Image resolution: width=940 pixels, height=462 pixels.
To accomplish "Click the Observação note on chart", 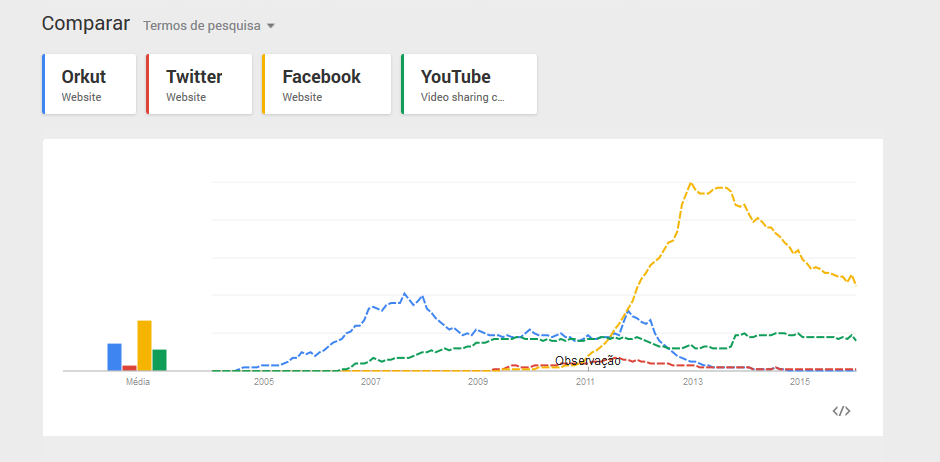I will tap(588, 360).
